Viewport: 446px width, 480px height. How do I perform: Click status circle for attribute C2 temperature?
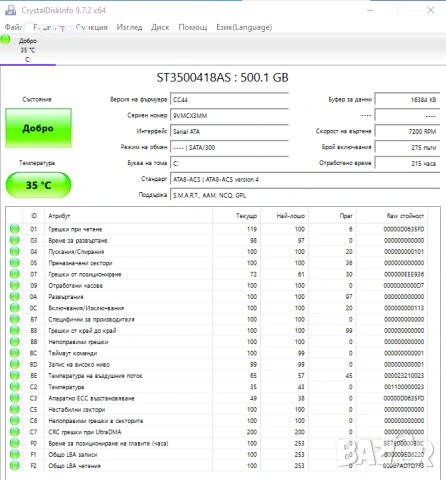coord(15,387)
